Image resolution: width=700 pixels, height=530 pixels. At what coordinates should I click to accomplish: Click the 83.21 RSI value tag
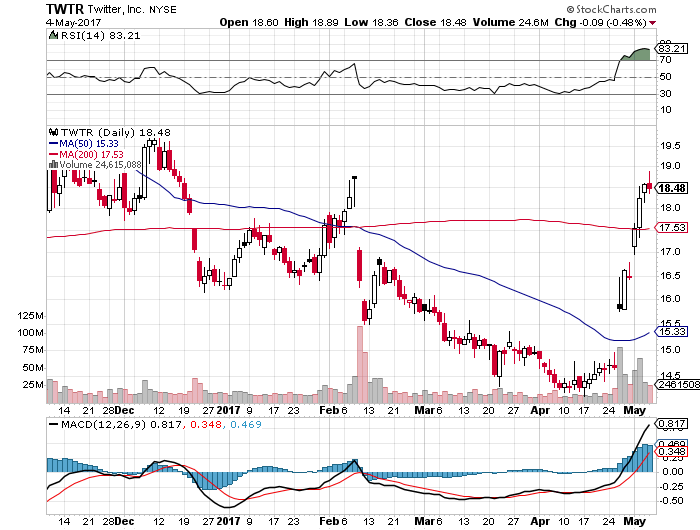click(672, 48)
